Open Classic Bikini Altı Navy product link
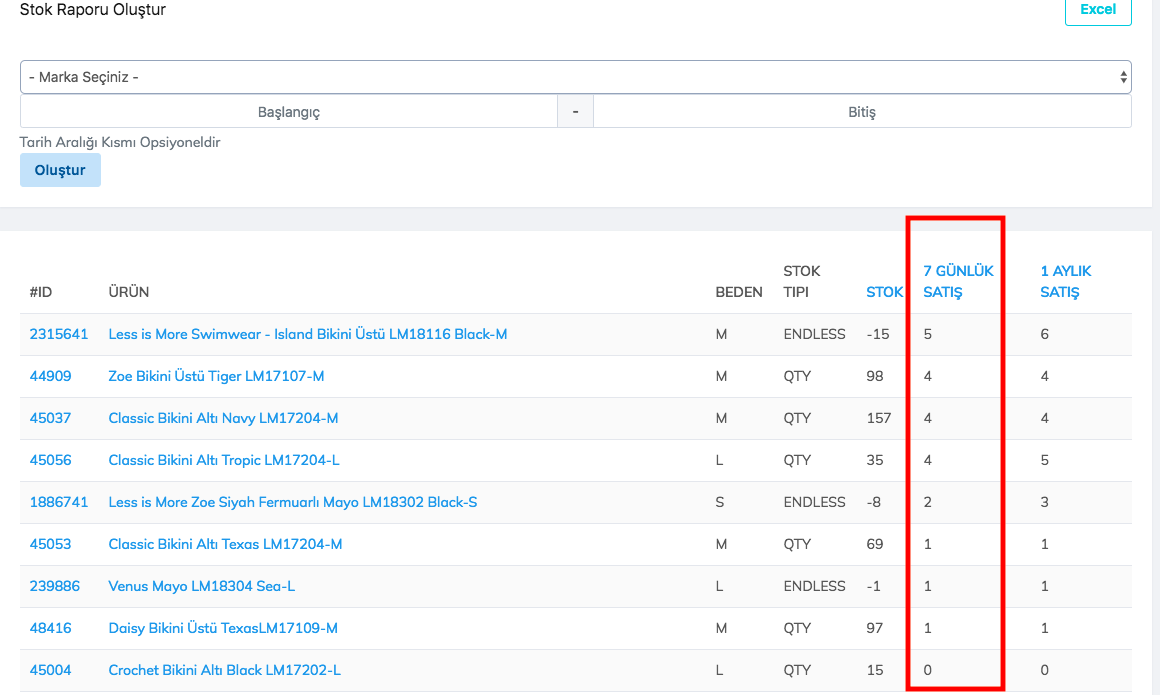1160x695 pixels. 223,418
